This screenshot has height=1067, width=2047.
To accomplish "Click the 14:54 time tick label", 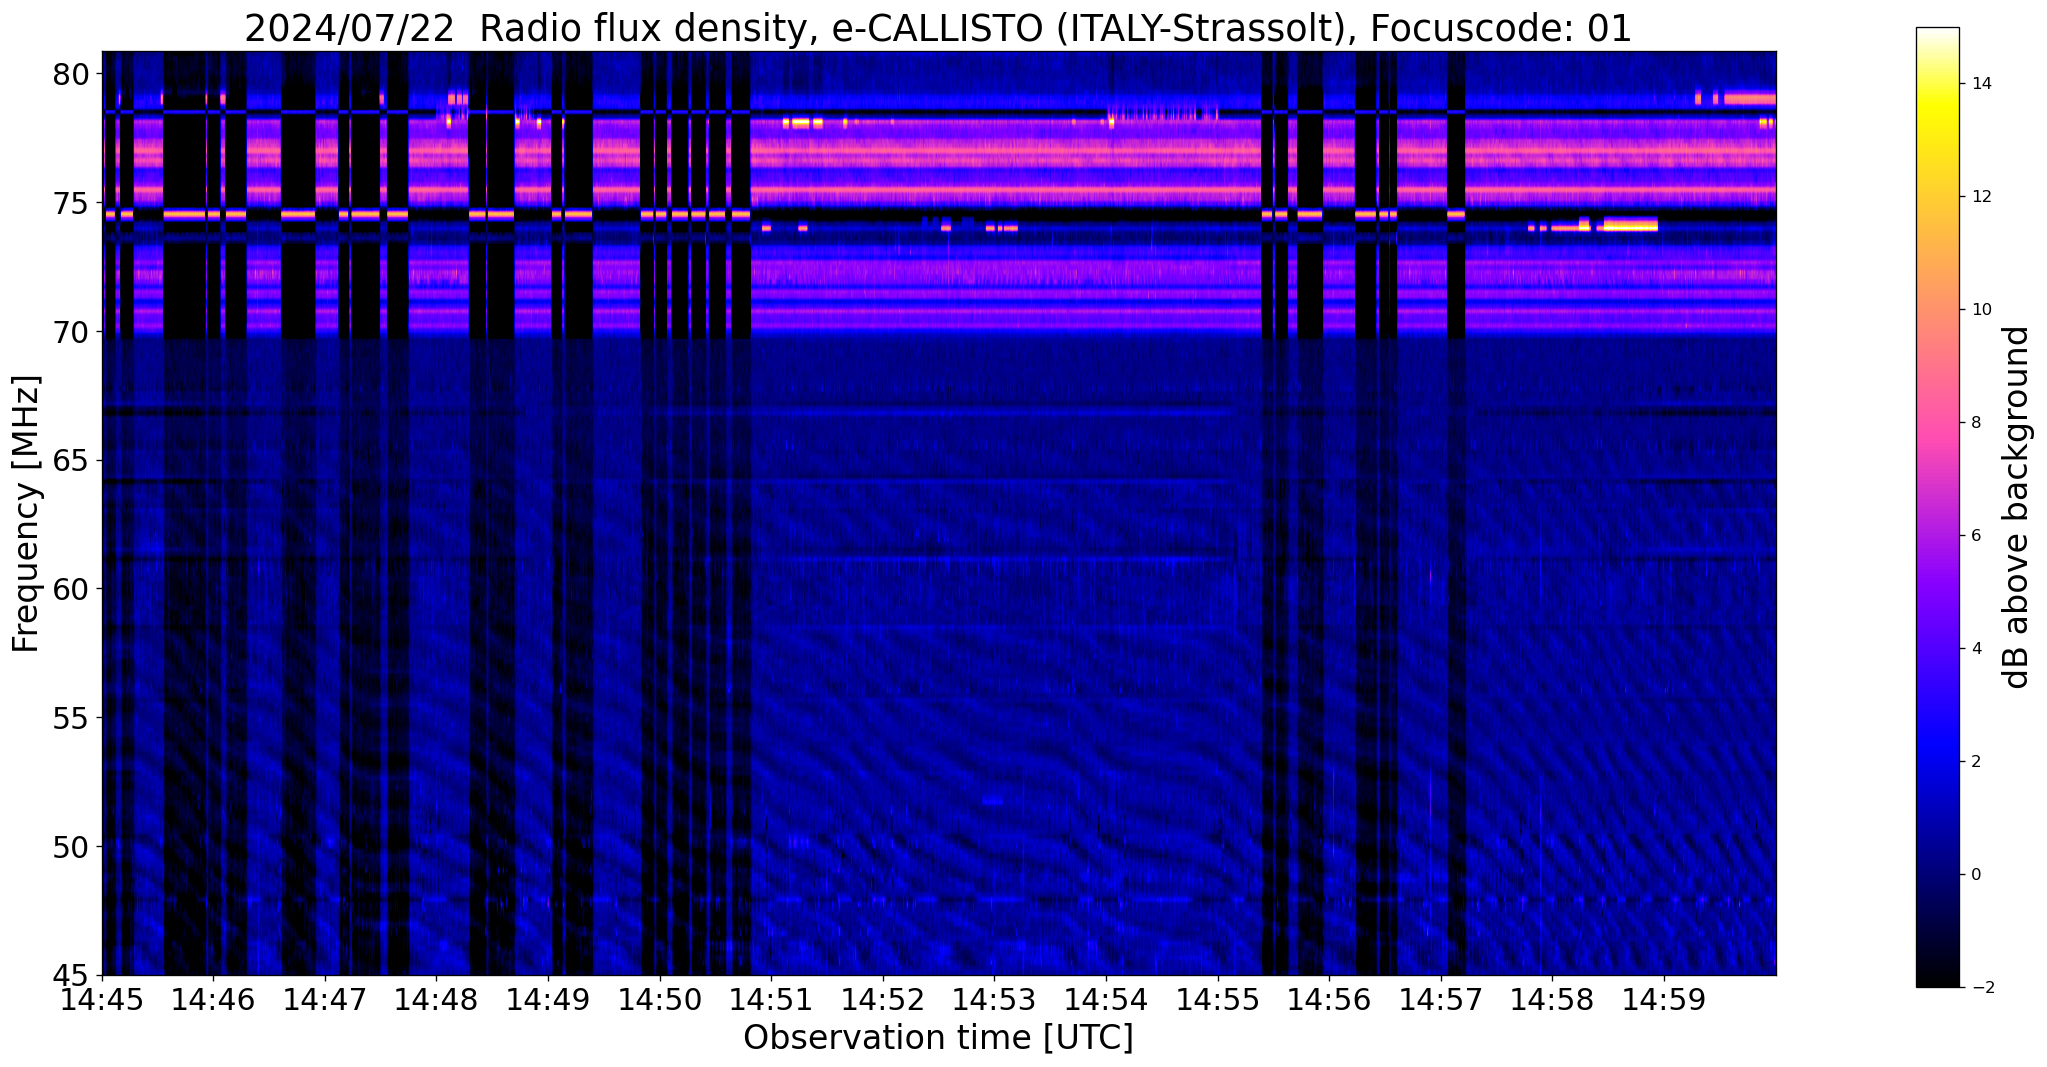I will (1106, 999).
